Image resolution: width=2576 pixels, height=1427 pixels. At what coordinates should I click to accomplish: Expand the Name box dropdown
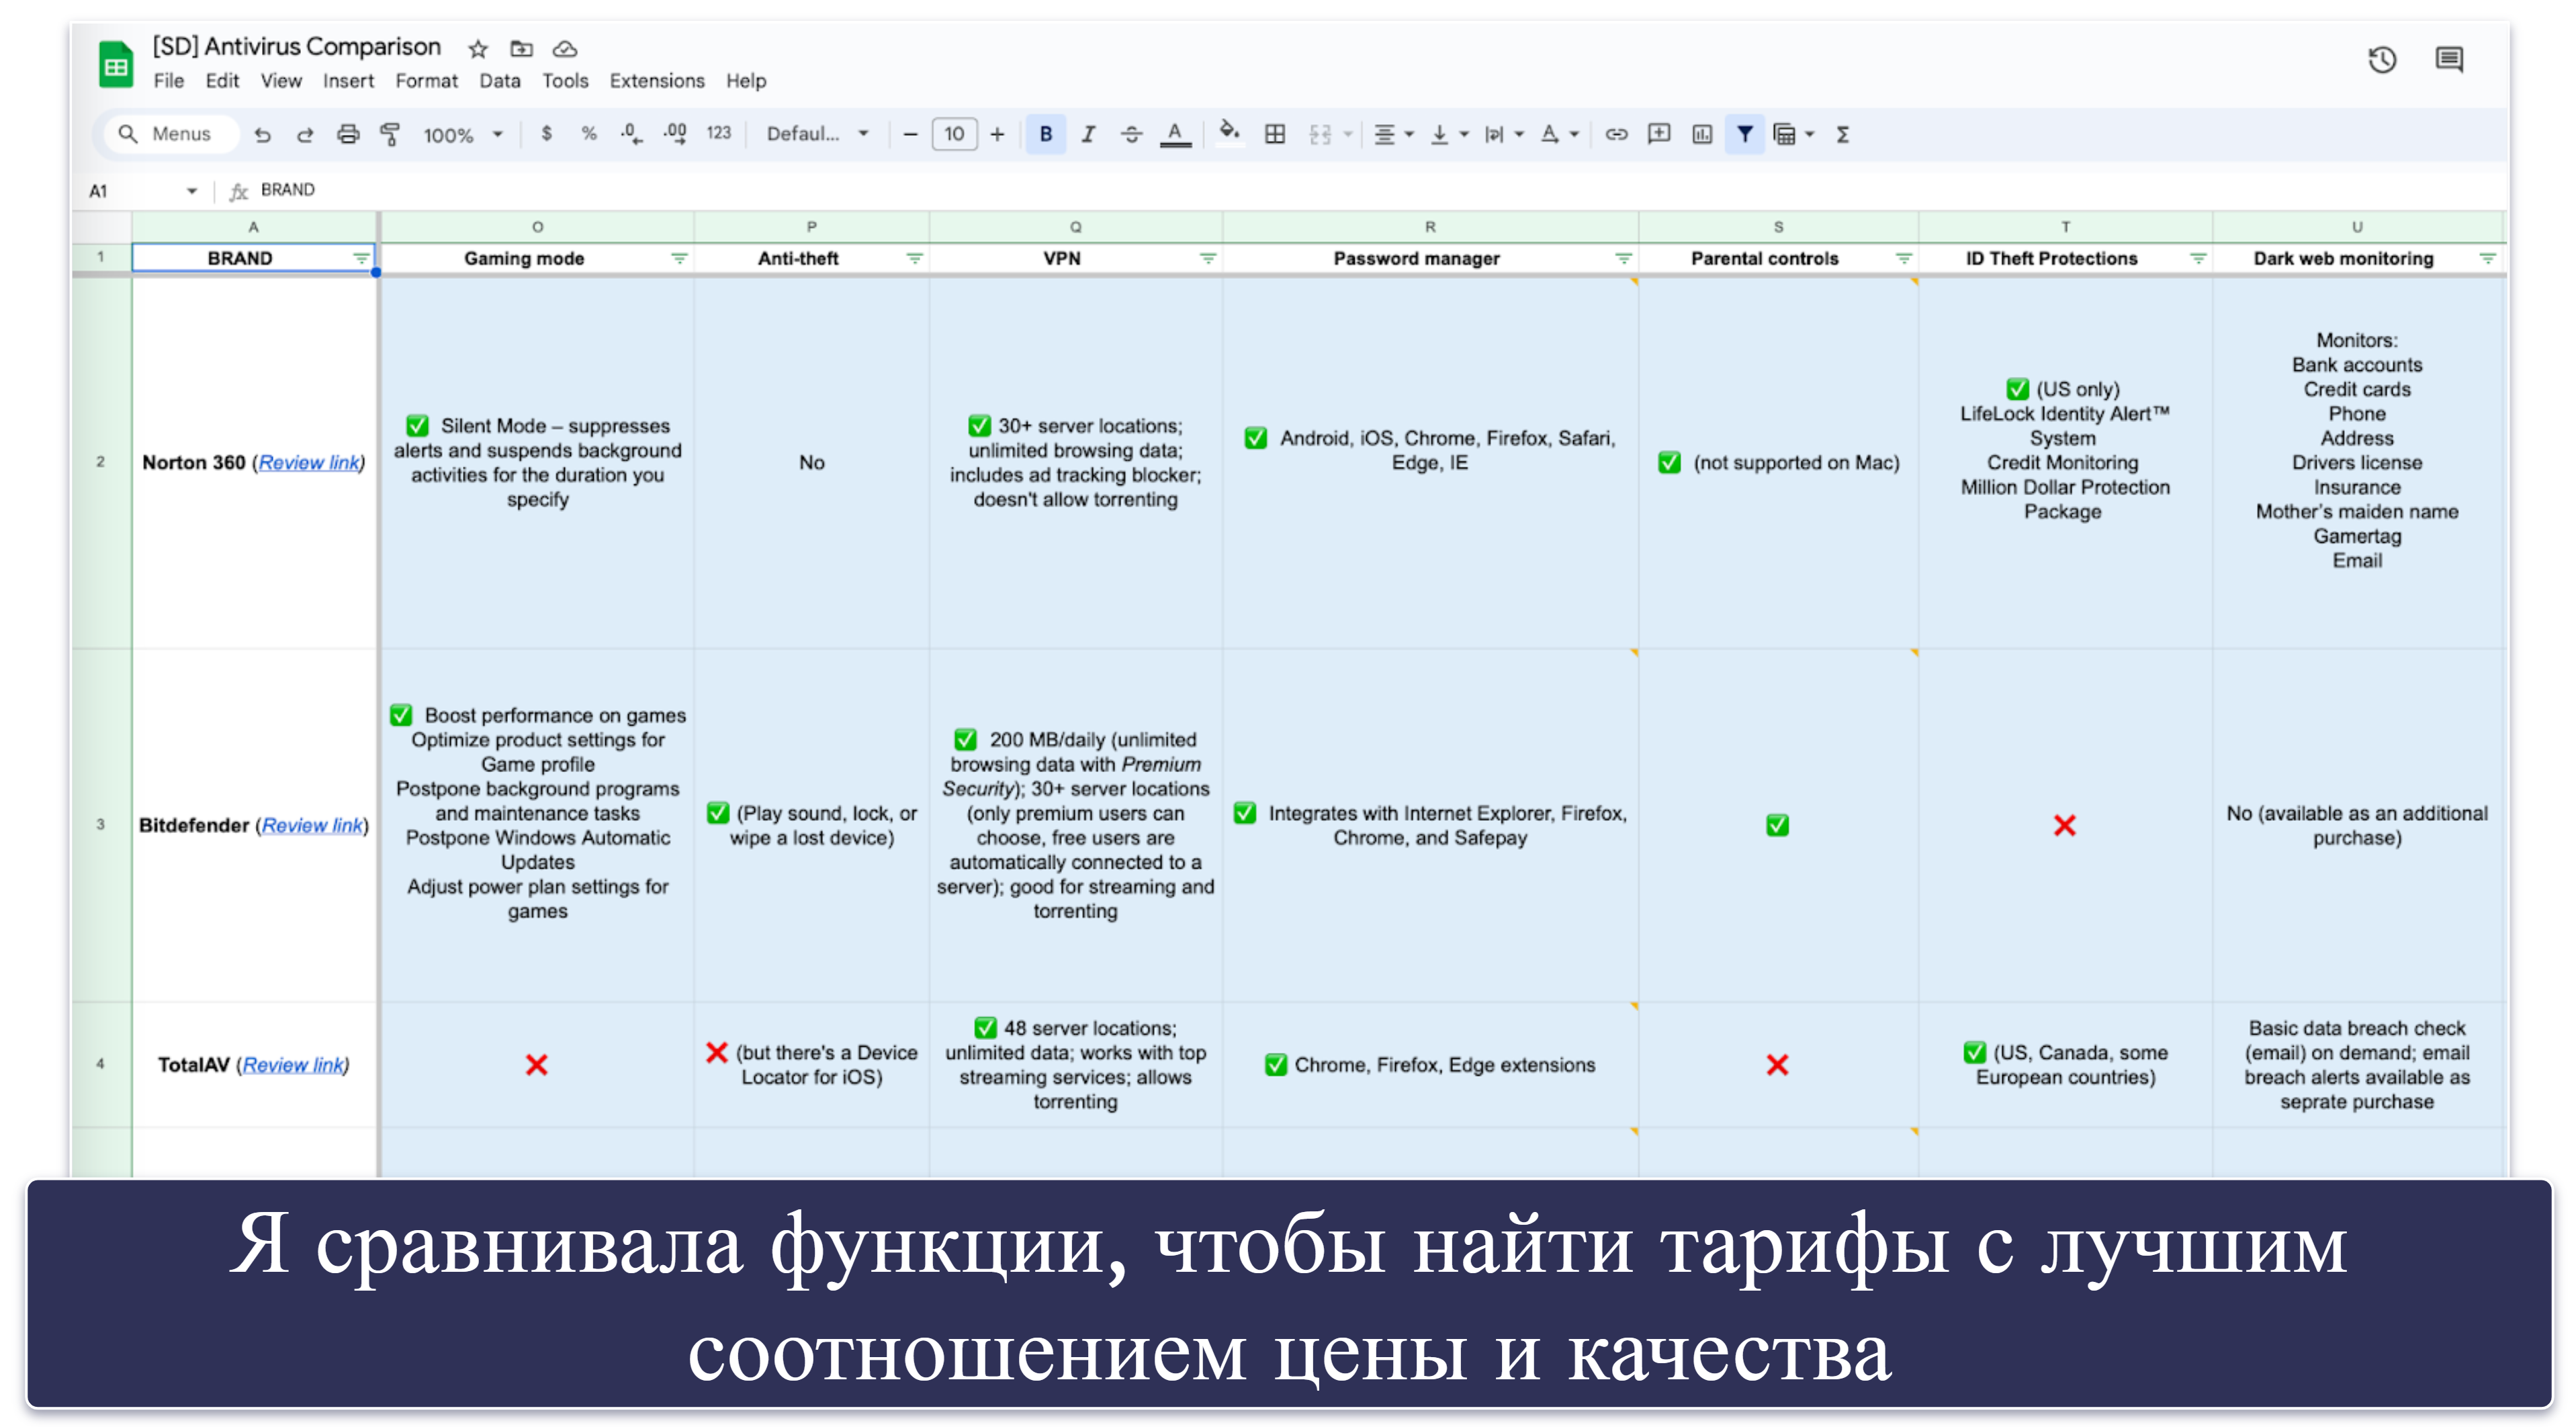192,190
